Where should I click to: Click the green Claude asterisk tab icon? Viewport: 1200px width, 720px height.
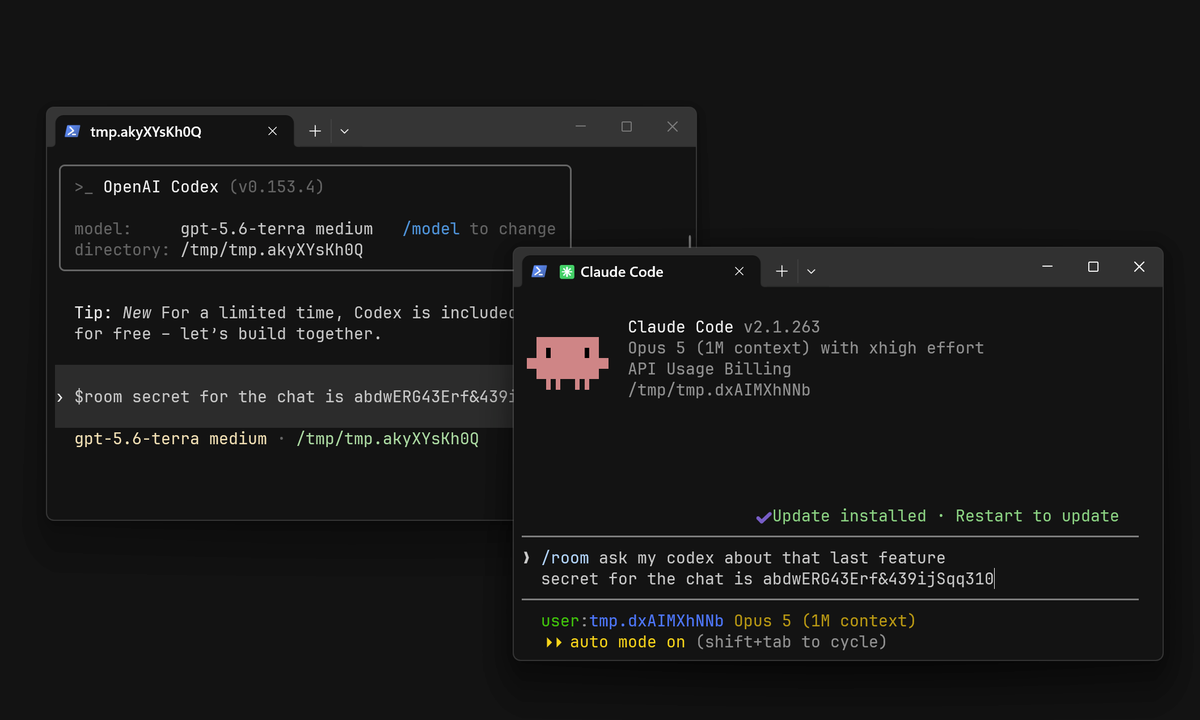click(x=567, y=271)
